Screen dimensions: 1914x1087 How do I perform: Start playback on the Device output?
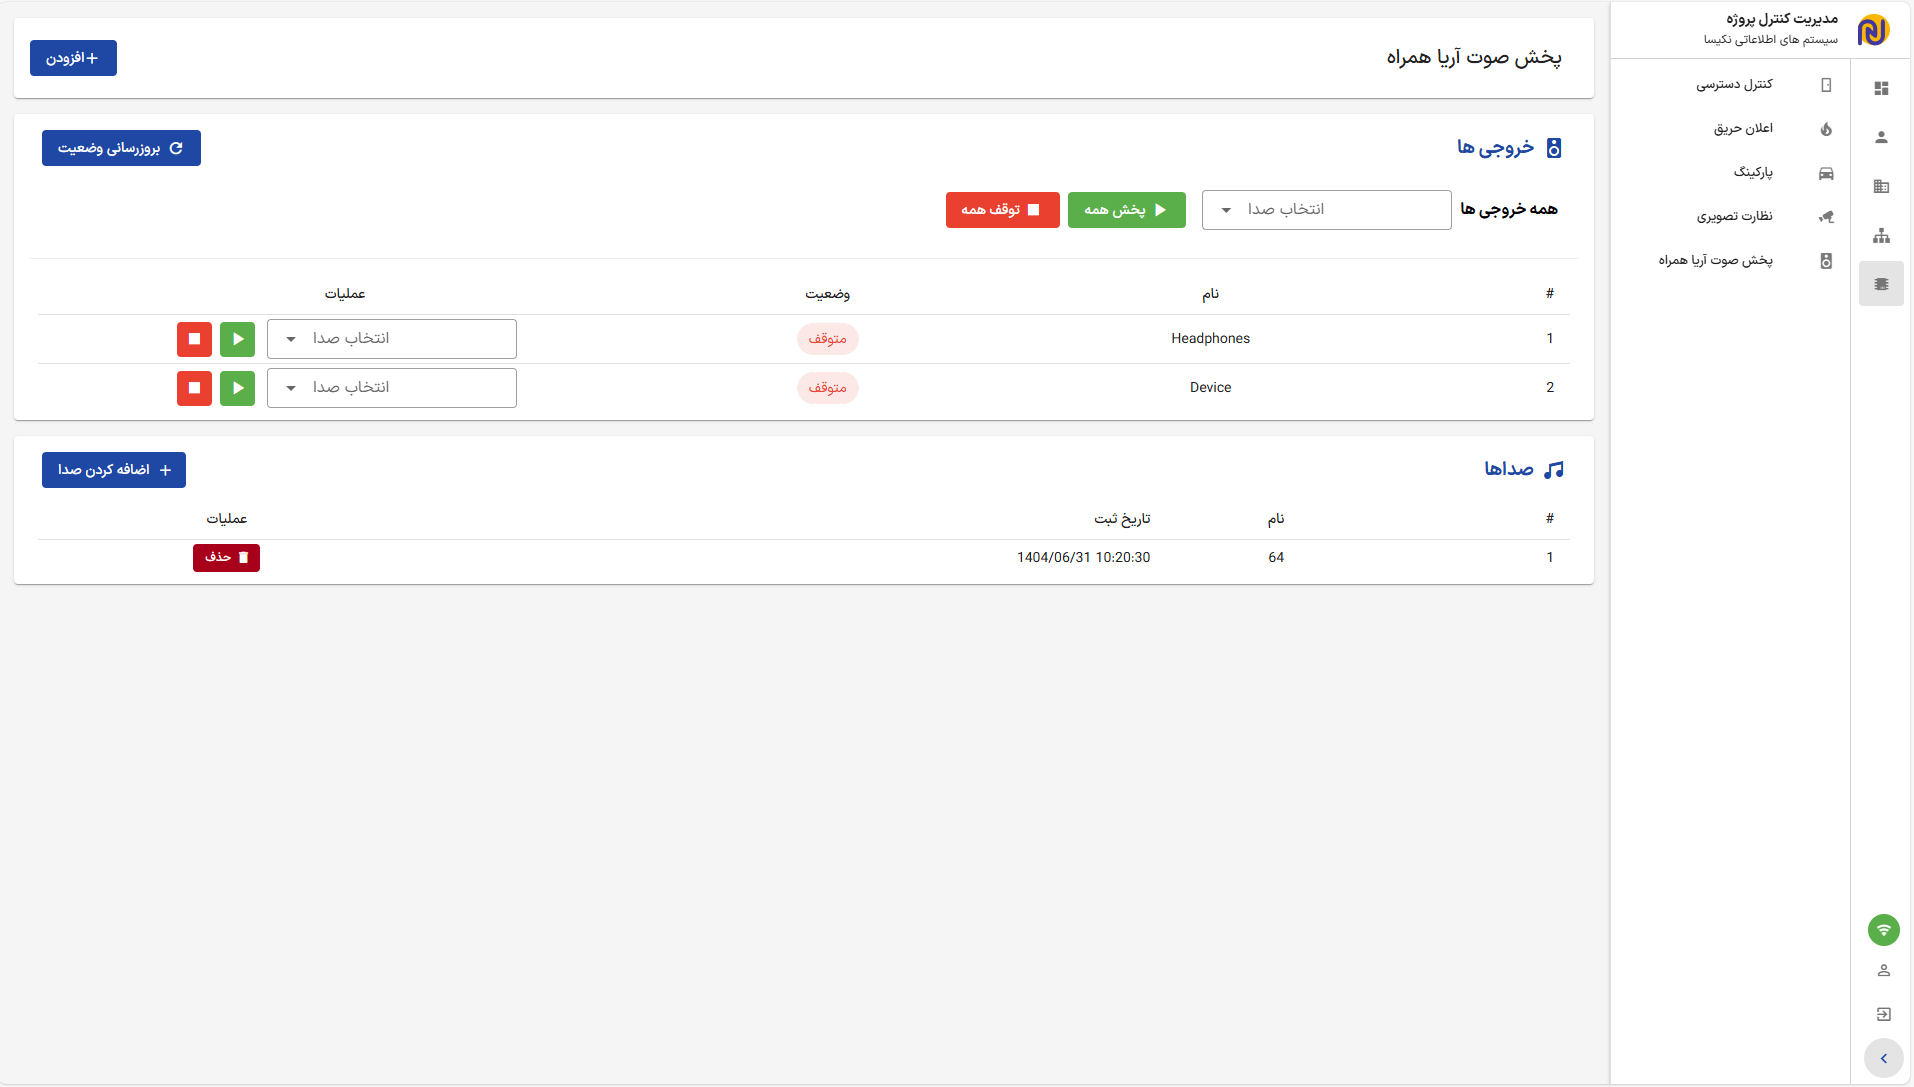[x=237, y=388]
